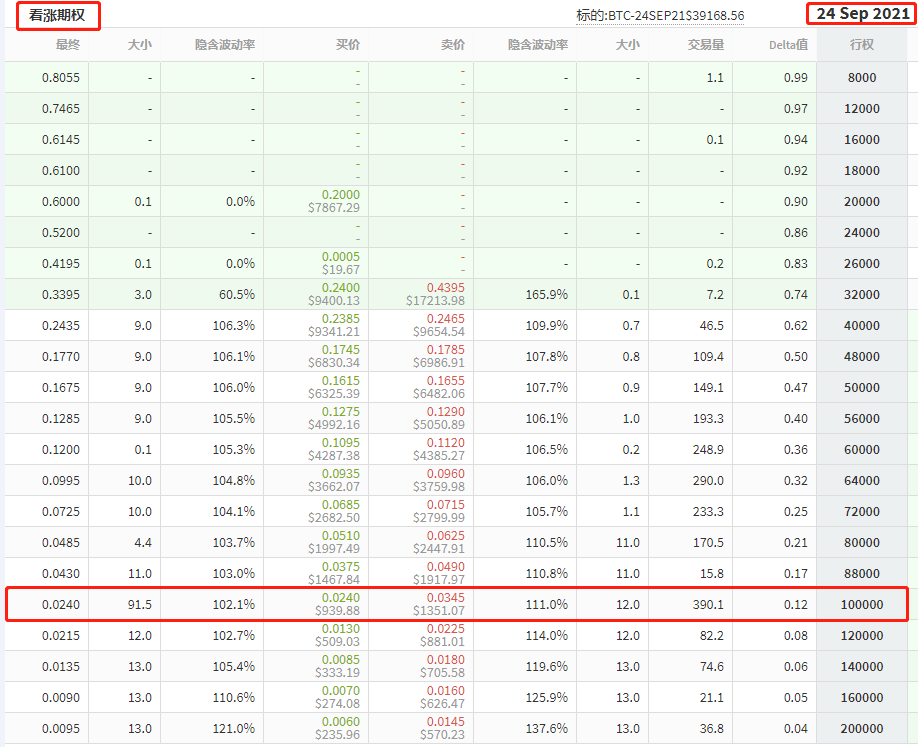Select the 50000 strike price cell
The height and width of the screenshot is (747, 918).
click(860, 388)
